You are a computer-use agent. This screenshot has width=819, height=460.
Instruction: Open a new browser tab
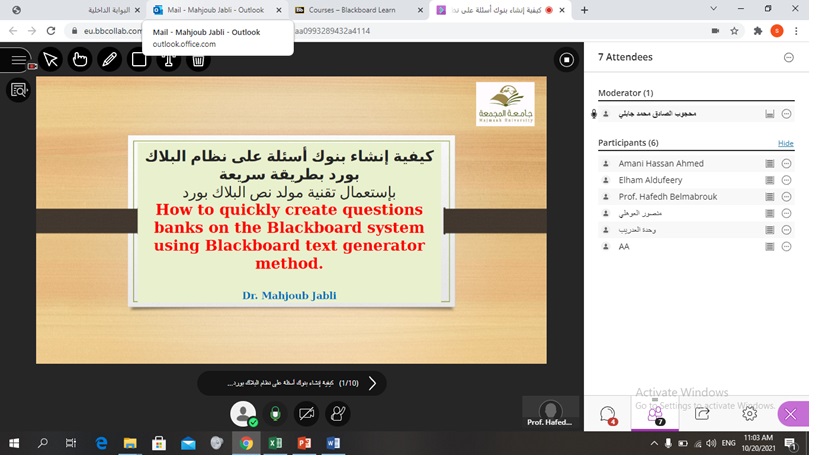tap(584, 10)
